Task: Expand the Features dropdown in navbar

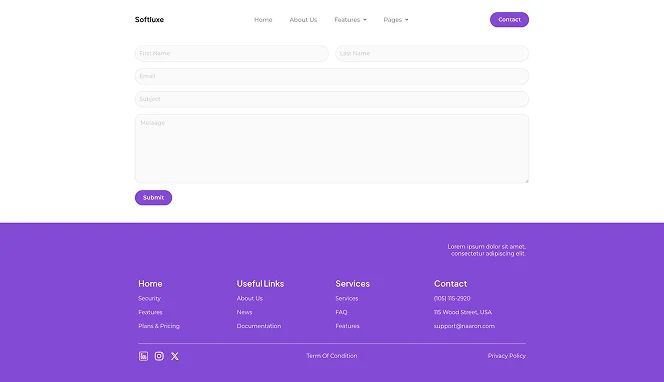Action: (x=350, y=19)
